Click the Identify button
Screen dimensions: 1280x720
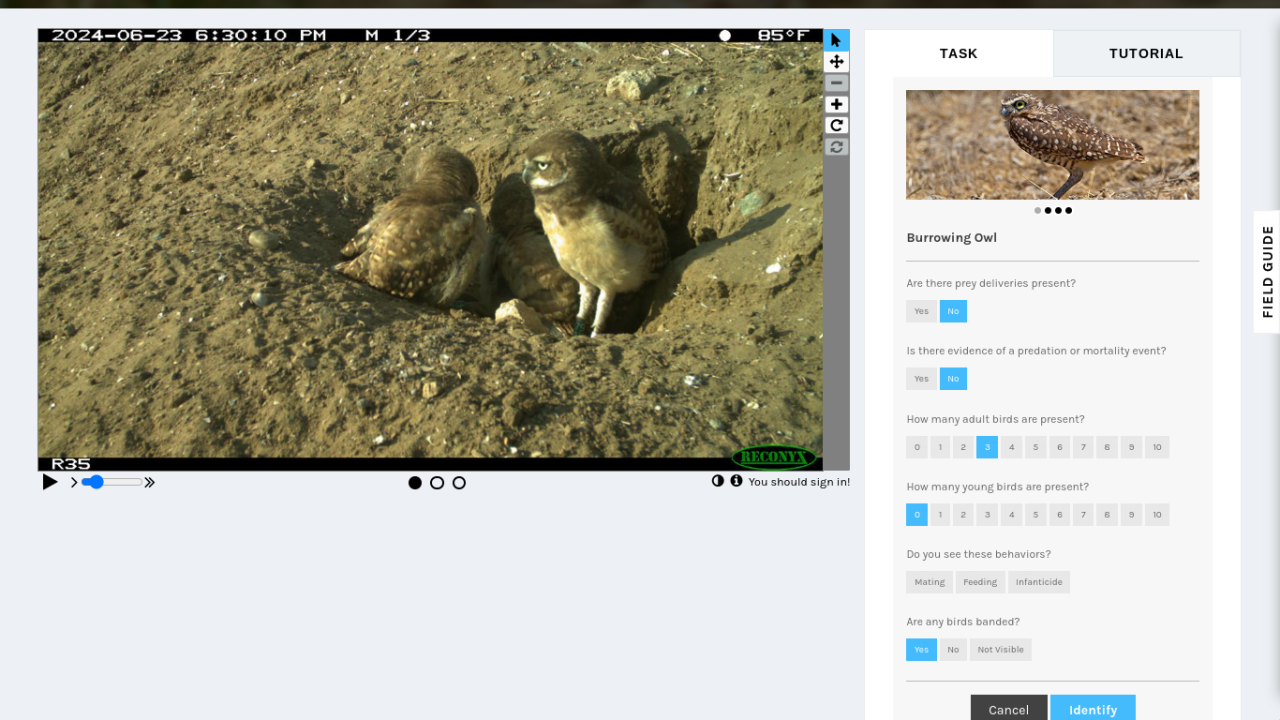tap(1093, 709)
